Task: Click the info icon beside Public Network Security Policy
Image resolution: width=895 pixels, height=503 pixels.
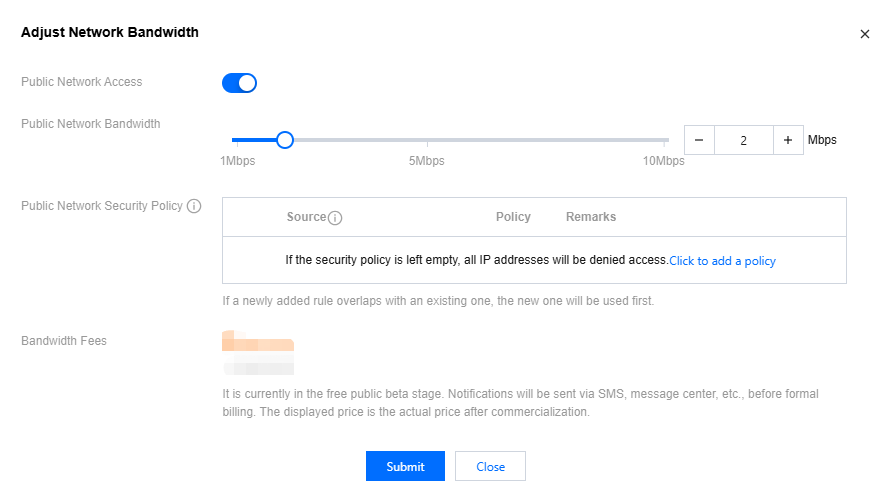Action: pyautogui.click(x=194, y=206)
